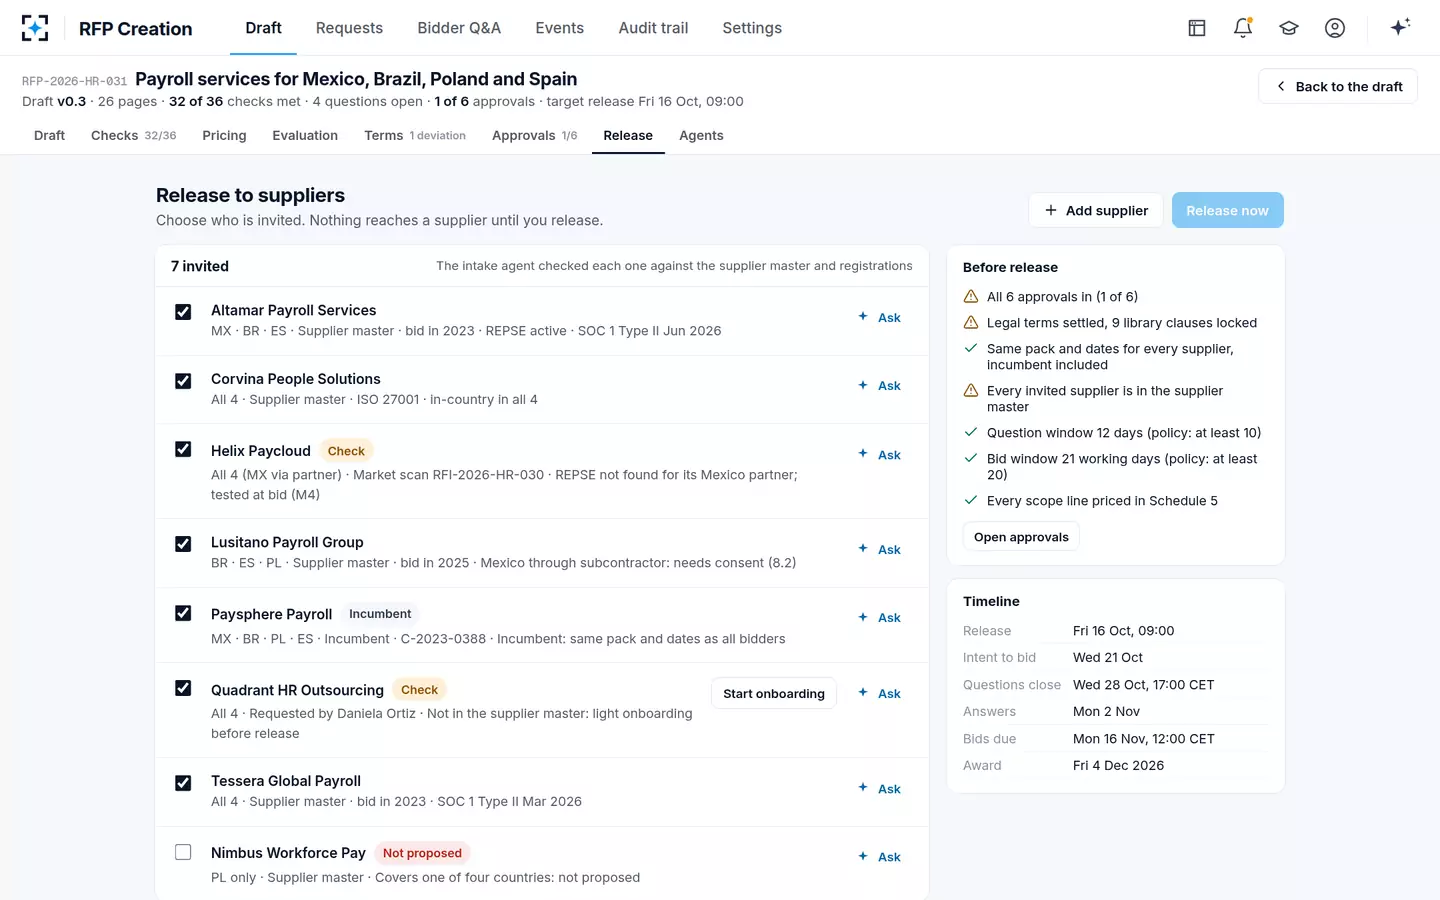Open the layout panel icon in header
The width and height of the screenshot is (1440, 900).
(1197, 28)
